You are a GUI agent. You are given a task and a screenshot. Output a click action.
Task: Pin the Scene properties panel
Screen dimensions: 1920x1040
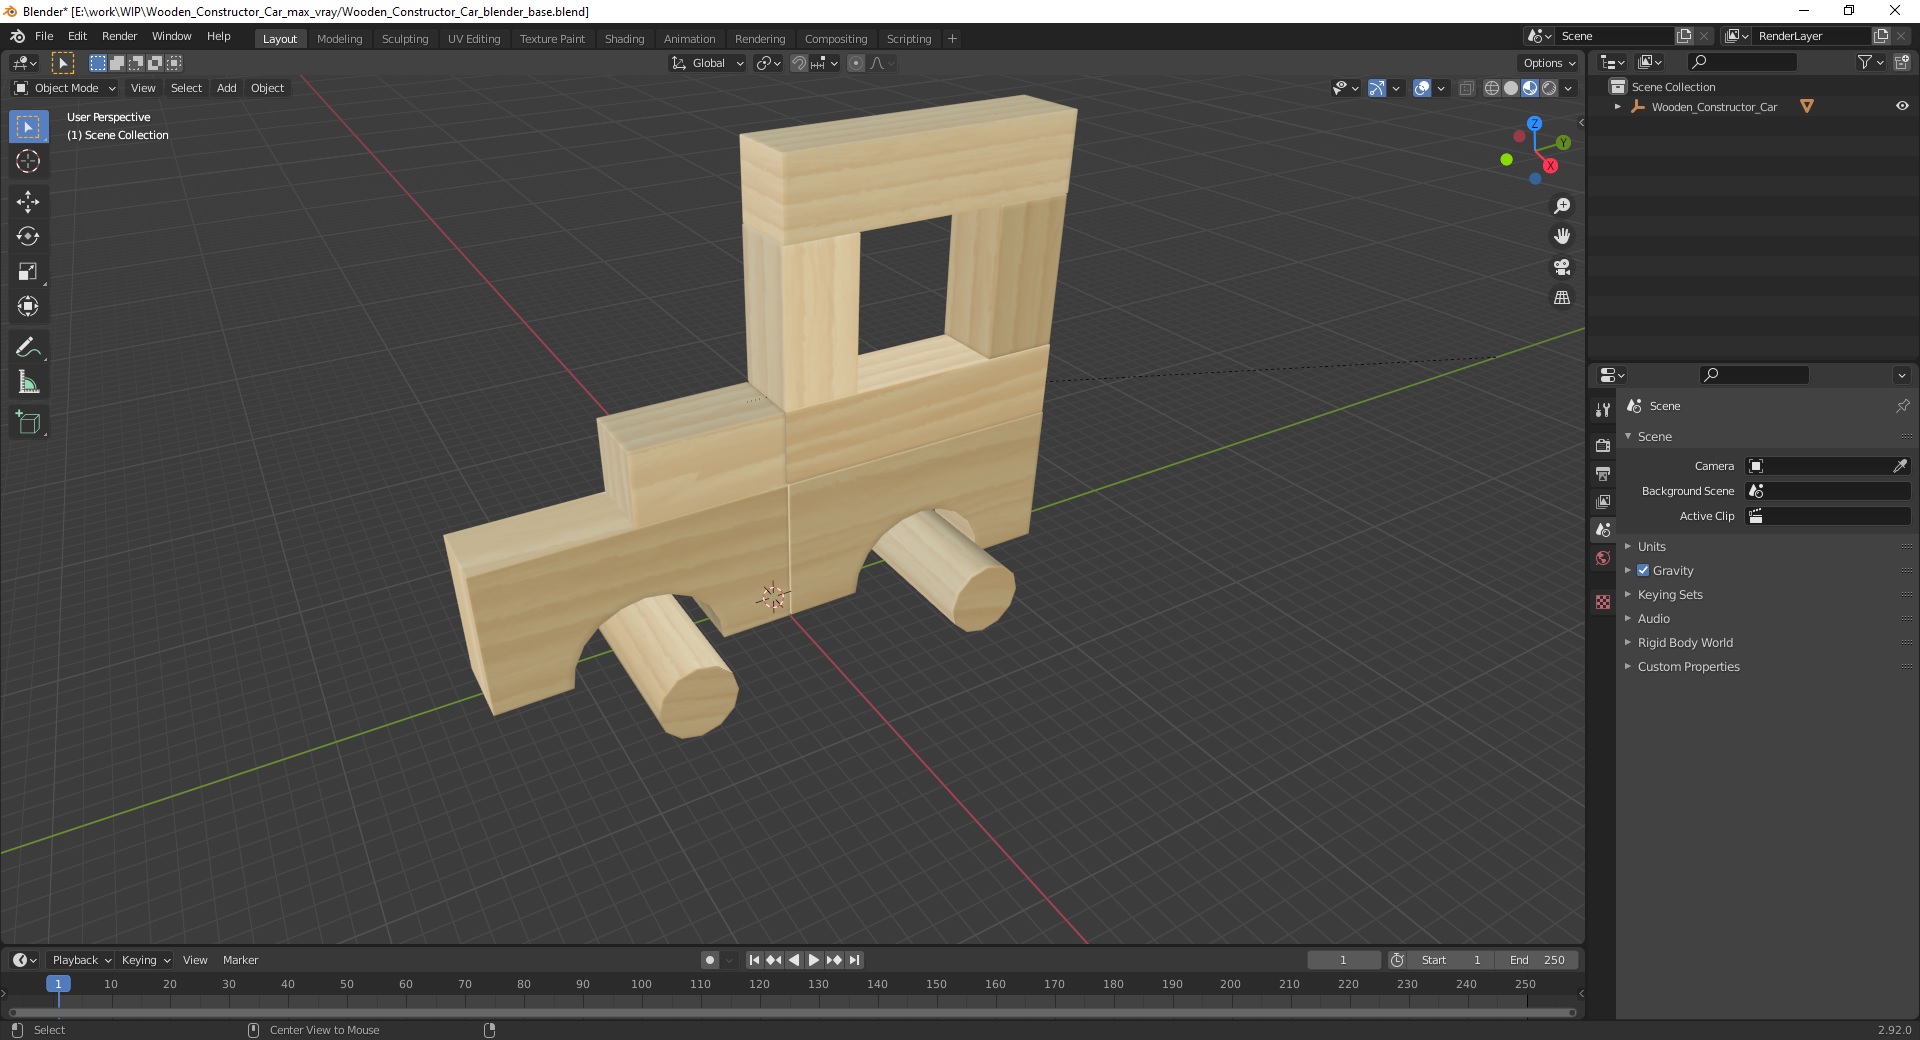(1902, 406)
